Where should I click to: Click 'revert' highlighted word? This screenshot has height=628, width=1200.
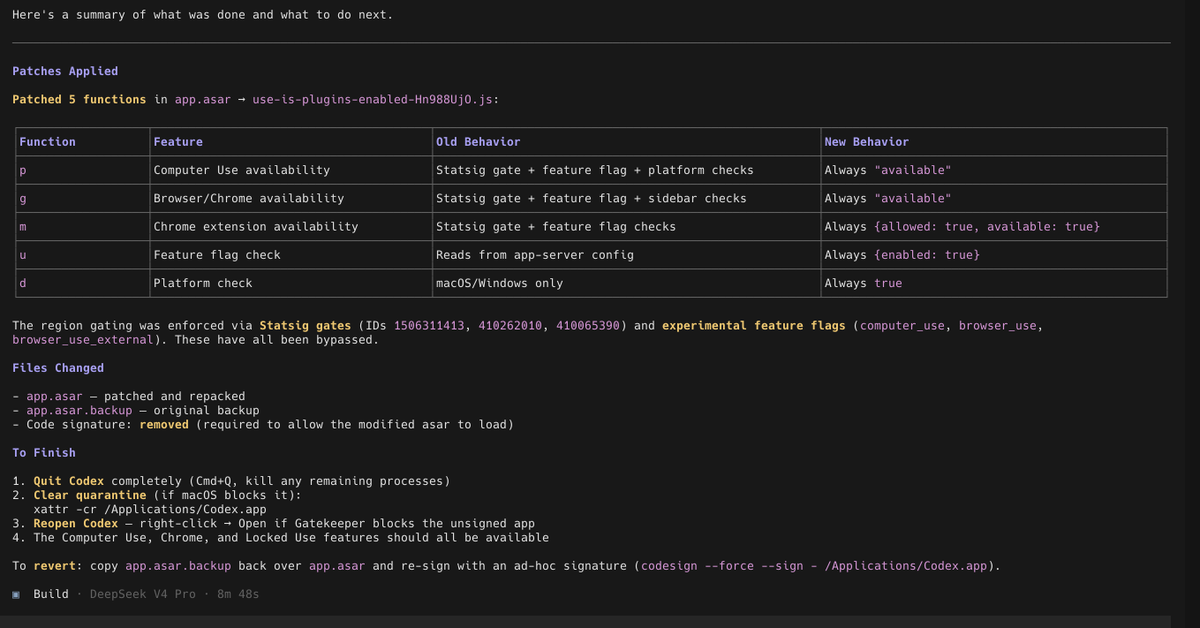pos(55,566)
